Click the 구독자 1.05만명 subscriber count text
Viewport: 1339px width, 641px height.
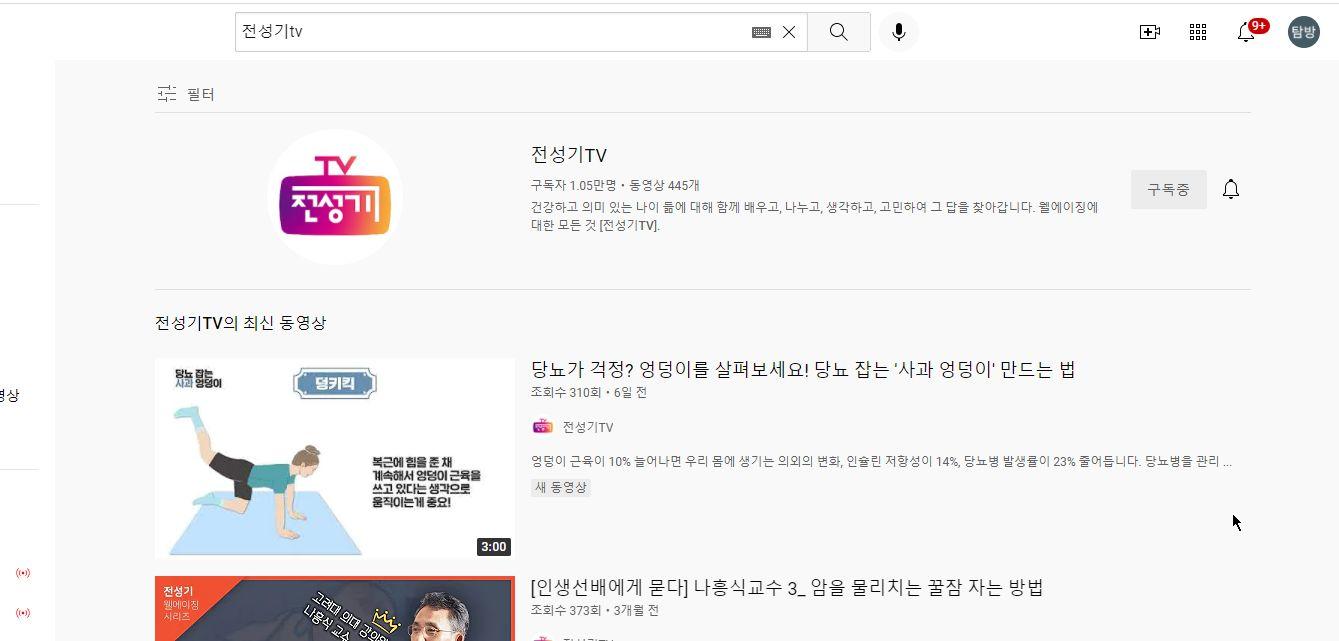pyautogui.click(x=574, y=186)
